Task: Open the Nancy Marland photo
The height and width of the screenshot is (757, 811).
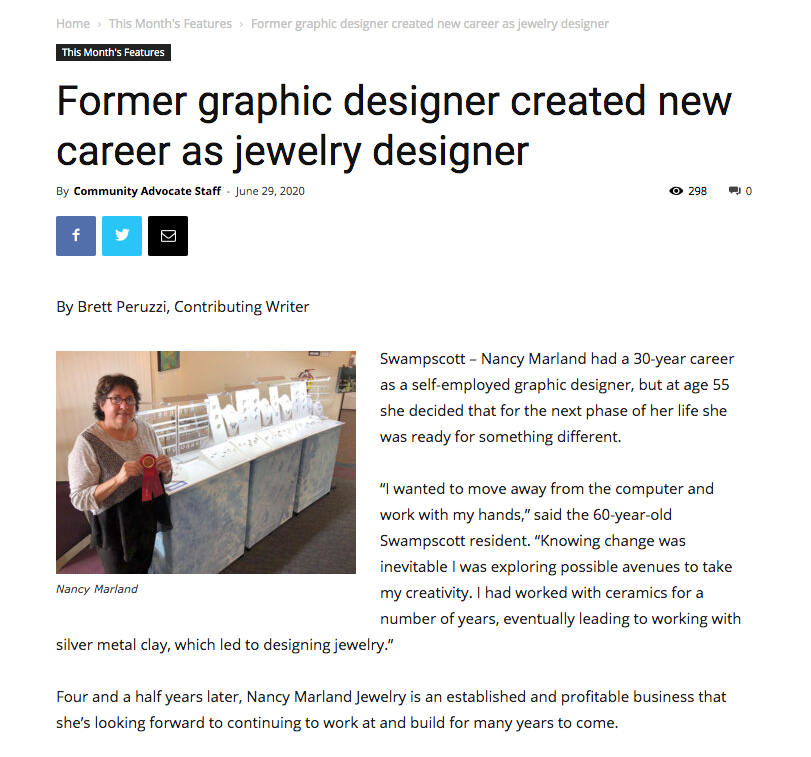Action: (x=206, y=462)
